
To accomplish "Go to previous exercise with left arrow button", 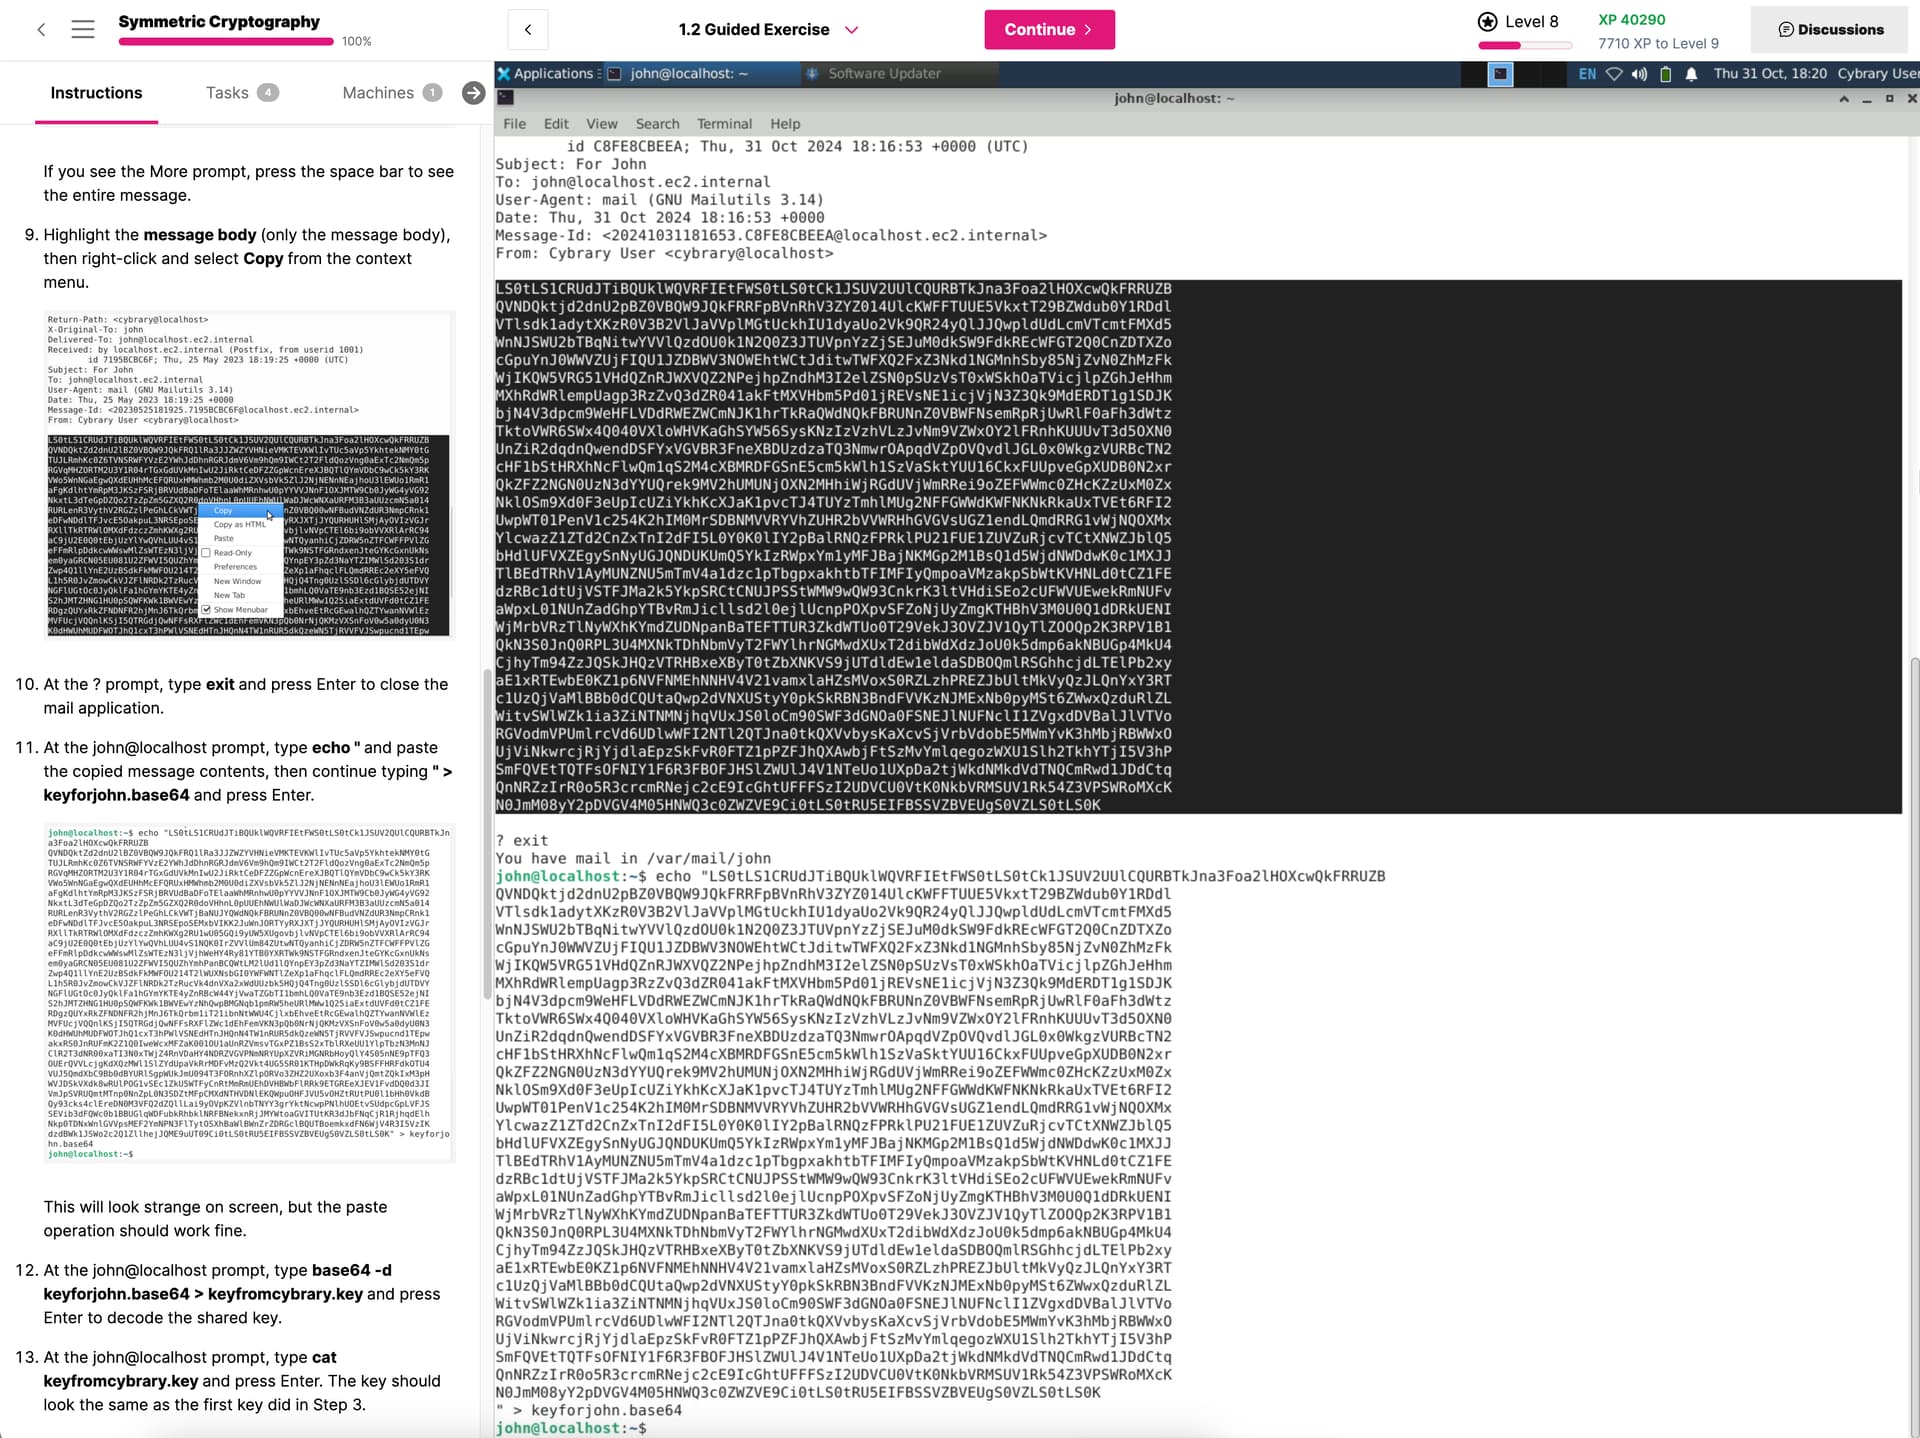I will [x=528, y=30].
